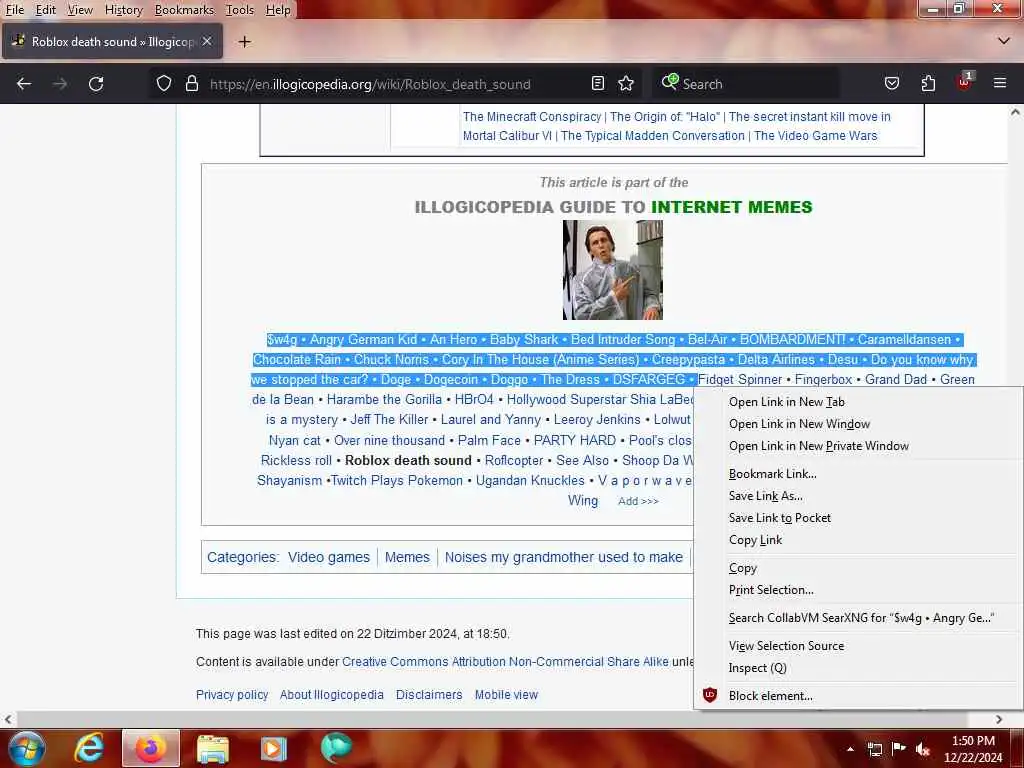
Task: Show hidden tray icons arrow
Action: 850,749
